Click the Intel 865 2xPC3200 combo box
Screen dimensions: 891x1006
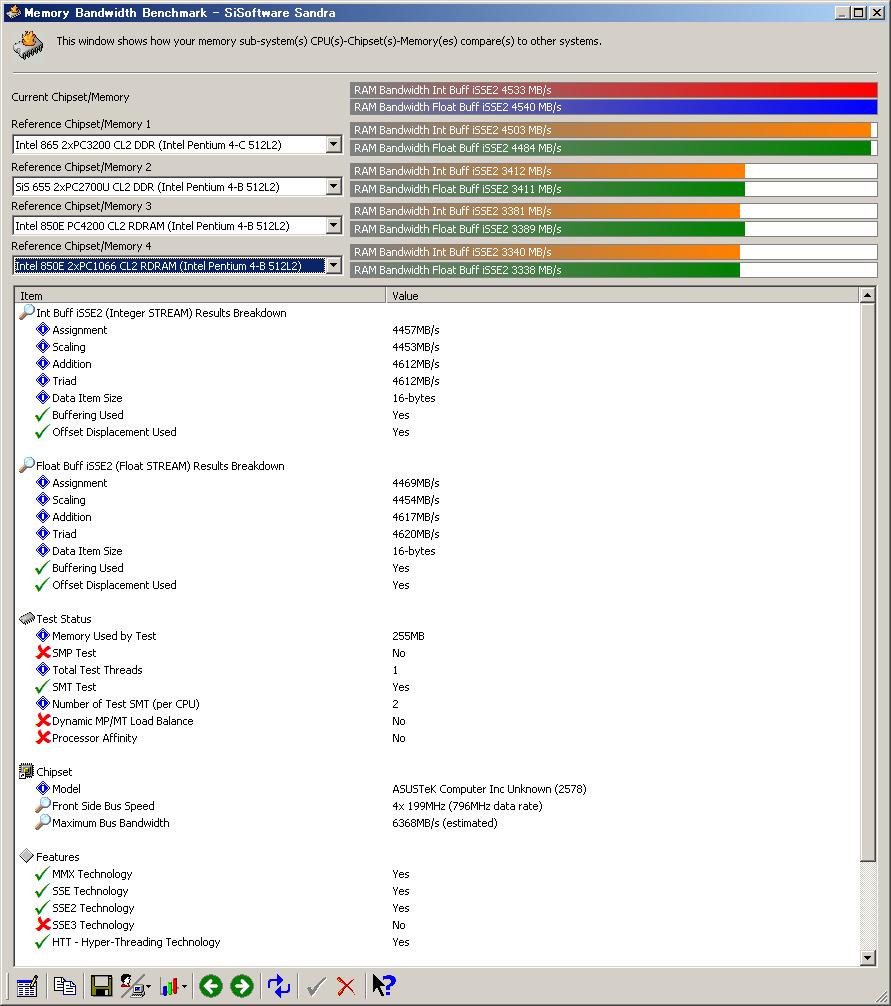coord(177,144)
